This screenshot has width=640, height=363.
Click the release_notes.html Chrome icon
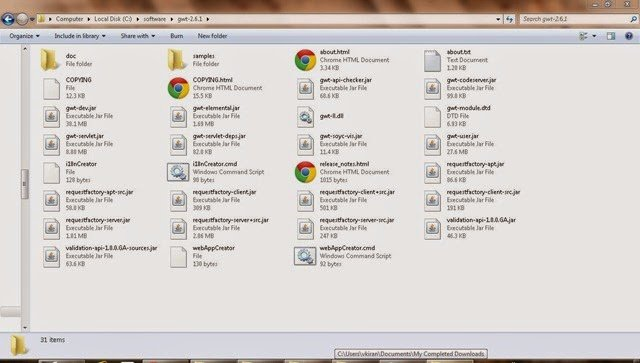coord(305,172)
